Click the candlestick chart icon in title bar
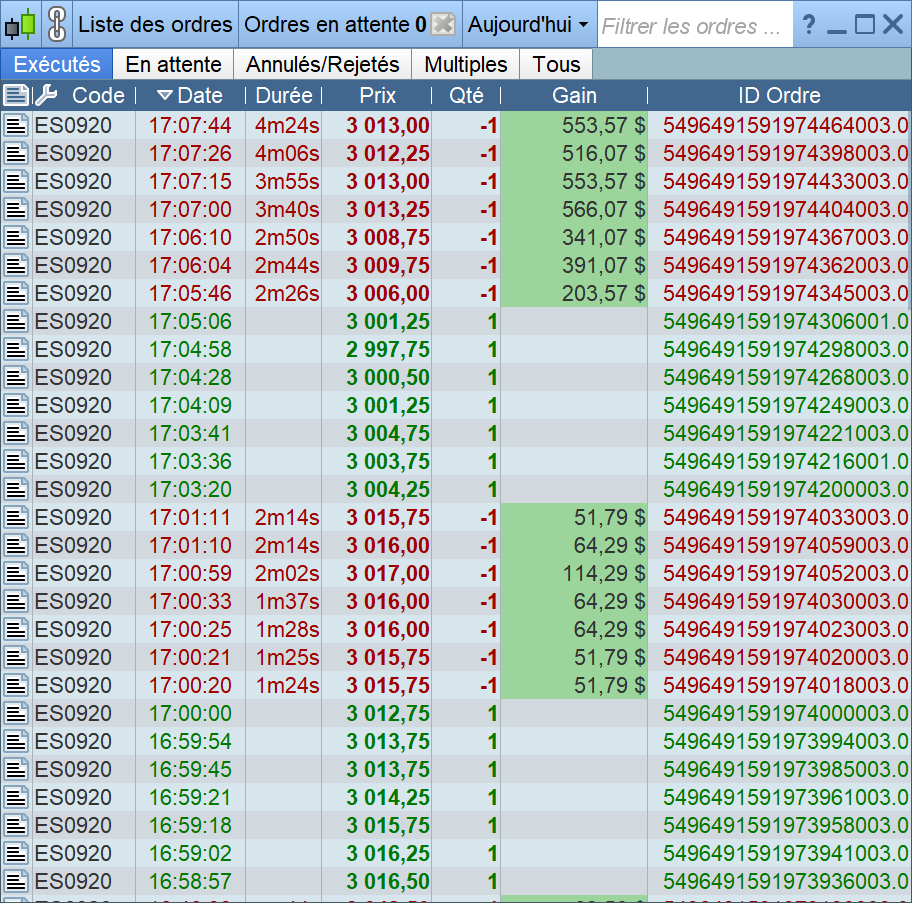Screen dimensions: 912x903 click(20, 24)
